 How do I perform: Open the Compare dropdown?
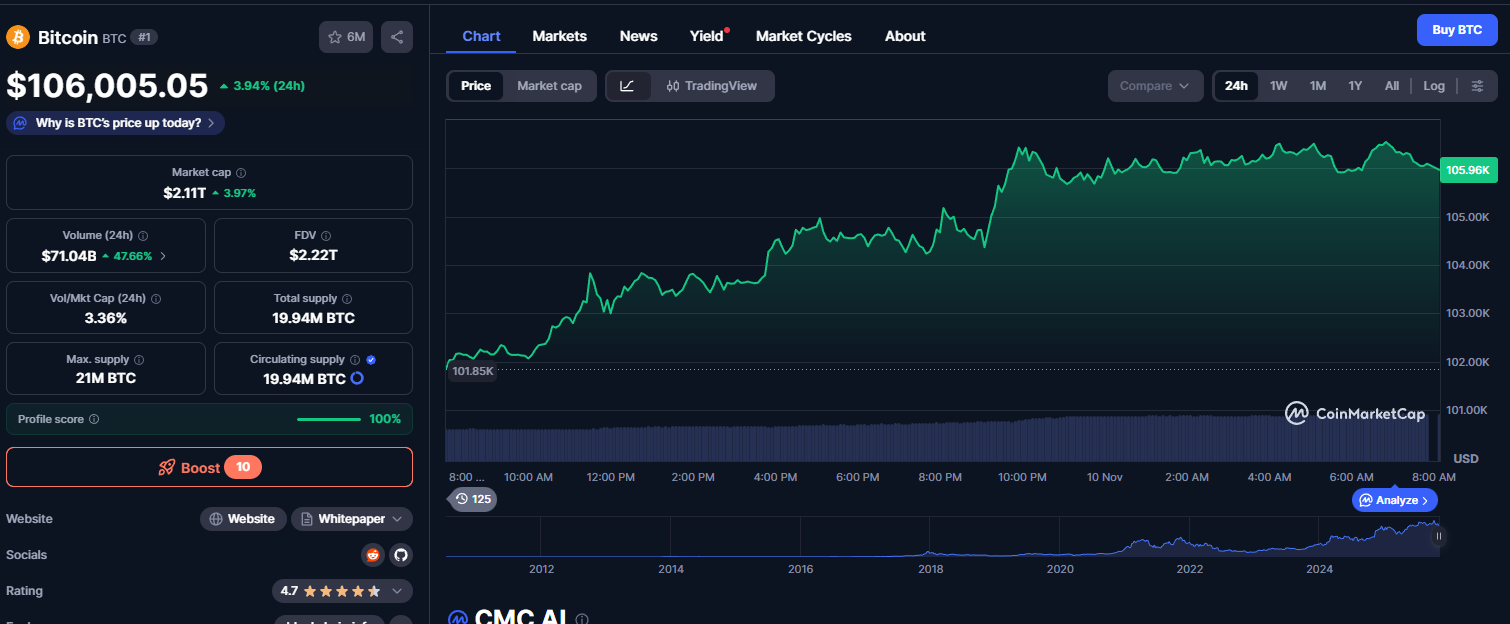[1155, 86]
